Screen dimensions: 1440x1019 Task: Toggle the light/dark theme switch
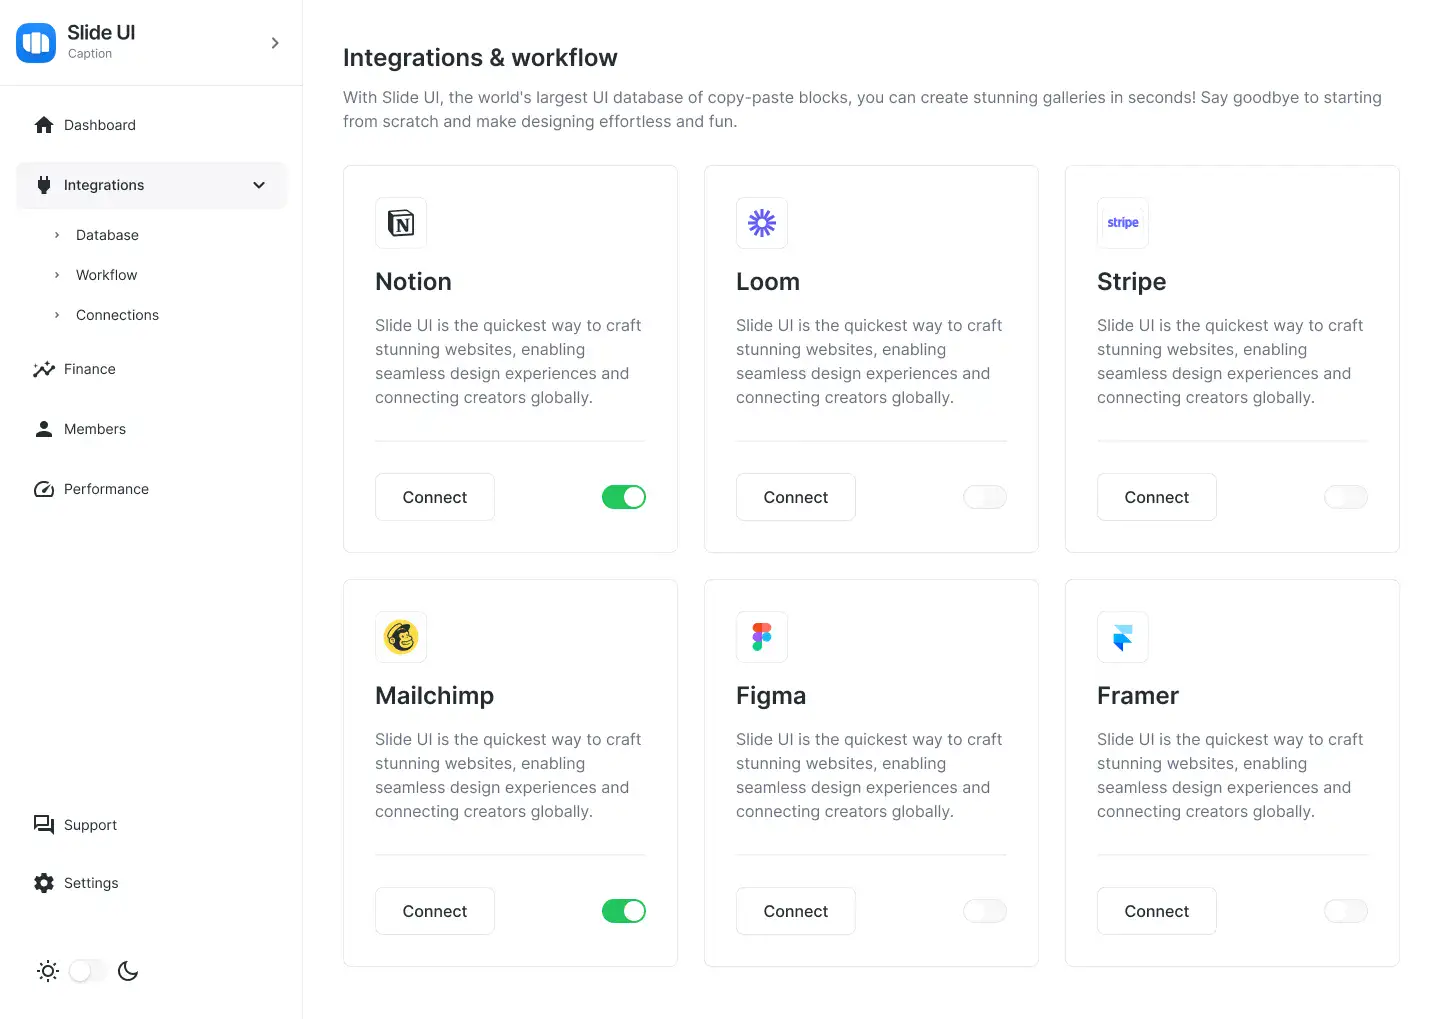88,971
